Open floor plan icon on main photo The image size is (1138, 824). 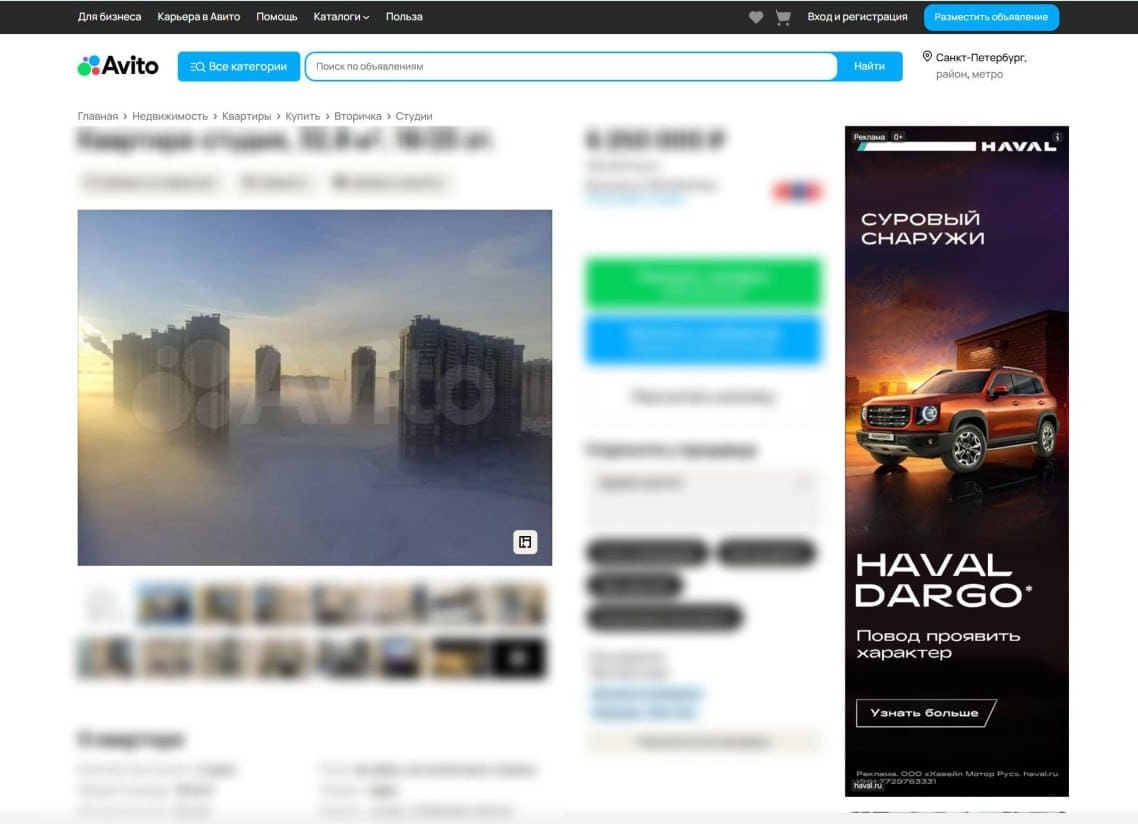(x=525, y=542)
